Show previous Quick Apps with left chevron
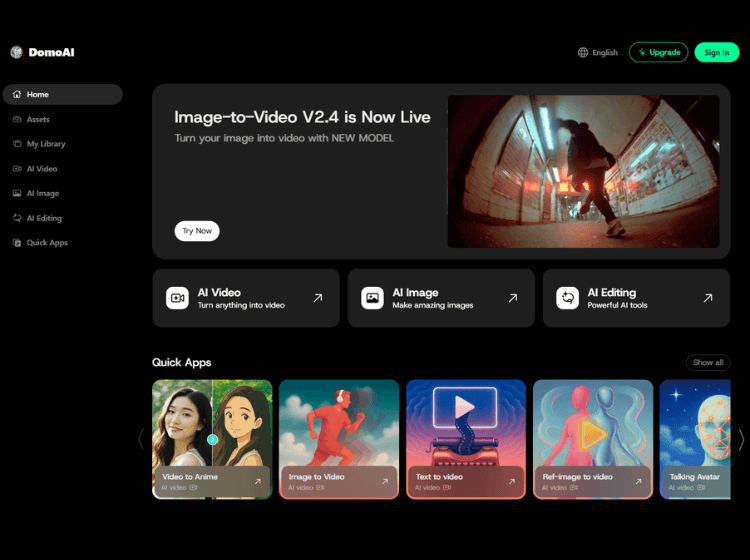 click(141, 439)
